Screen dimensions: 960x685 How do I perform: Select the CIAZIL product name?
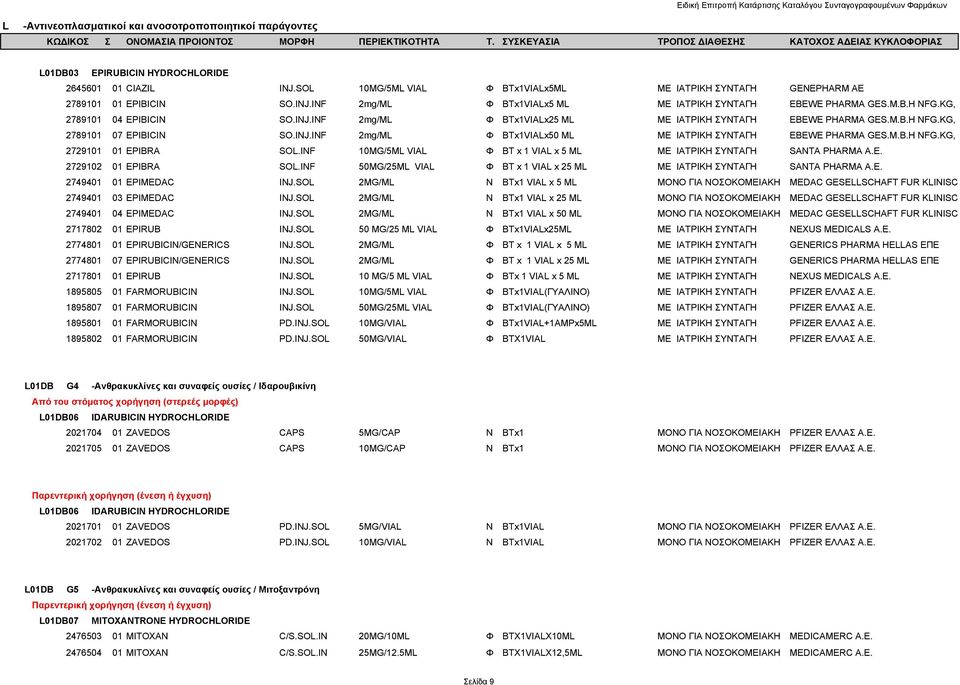140,89
